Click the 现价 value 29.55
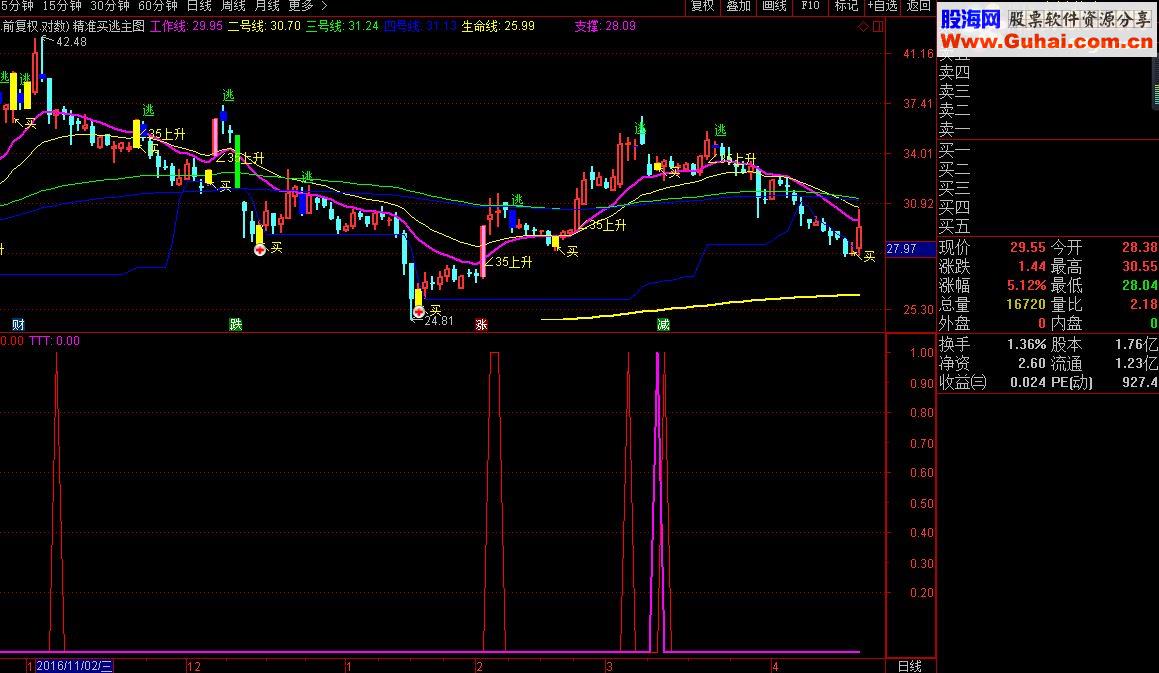Viewport: 1159px width, 673px height. click(1028, 248)
